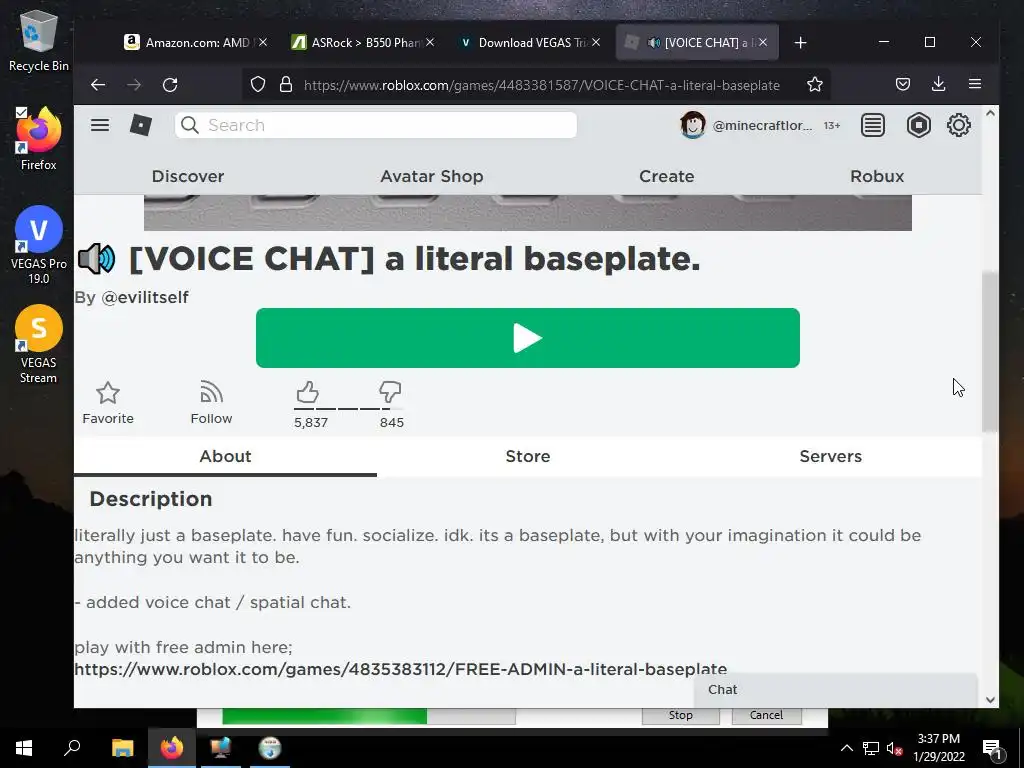Click the scroll down arrow
Screen dimensions: 1024x768
(x=990, y=699)
